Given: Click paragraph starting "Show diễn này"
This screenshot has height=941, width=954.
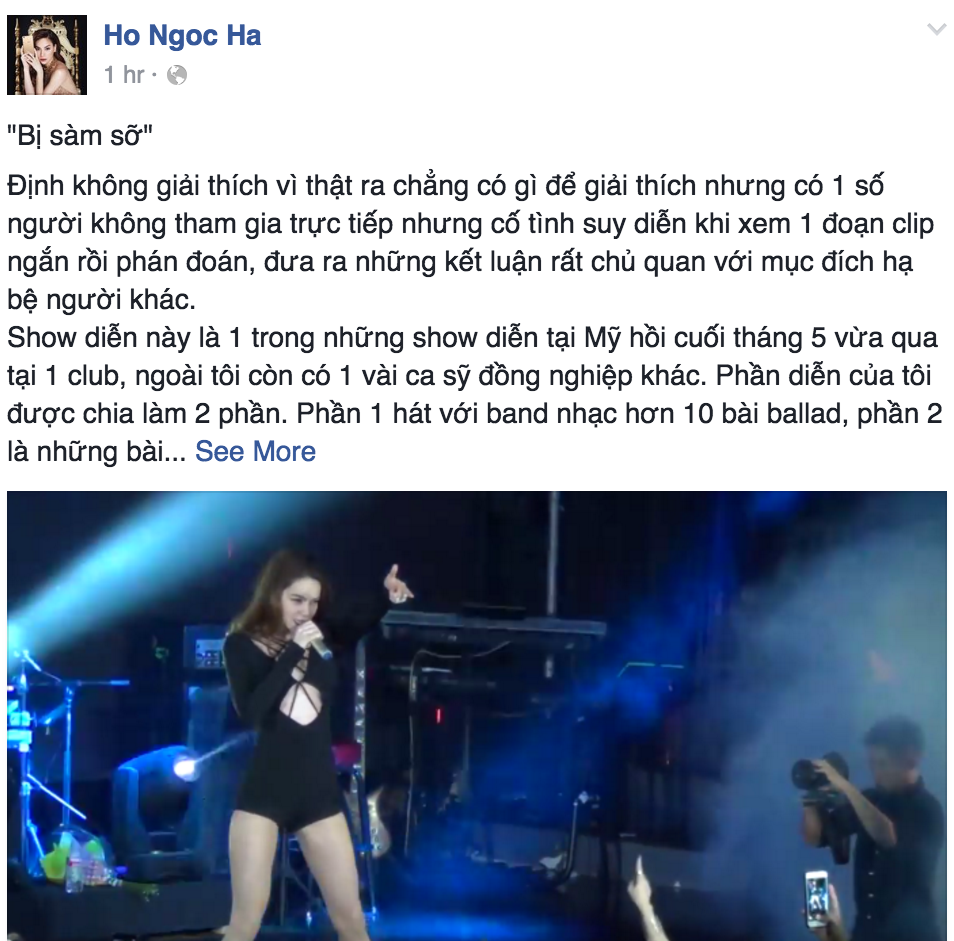Looking at the screenshot, I should click(475, 395).
